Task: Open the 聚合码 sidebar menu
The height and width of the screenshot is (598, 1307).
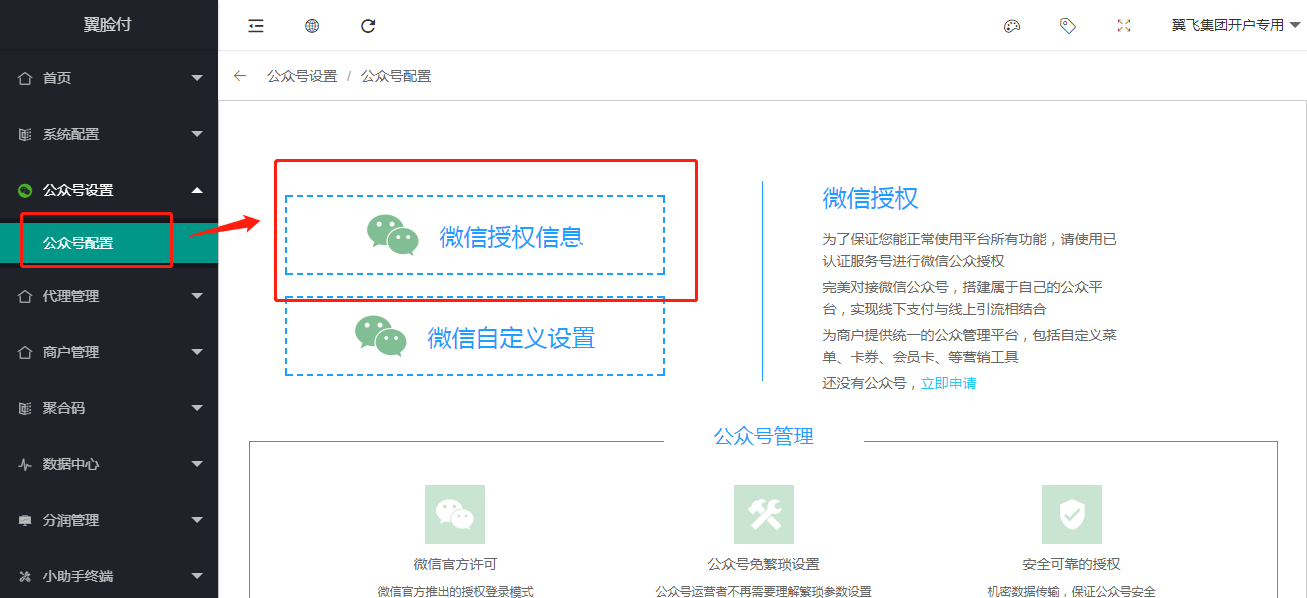Action: tap(109, 408)
